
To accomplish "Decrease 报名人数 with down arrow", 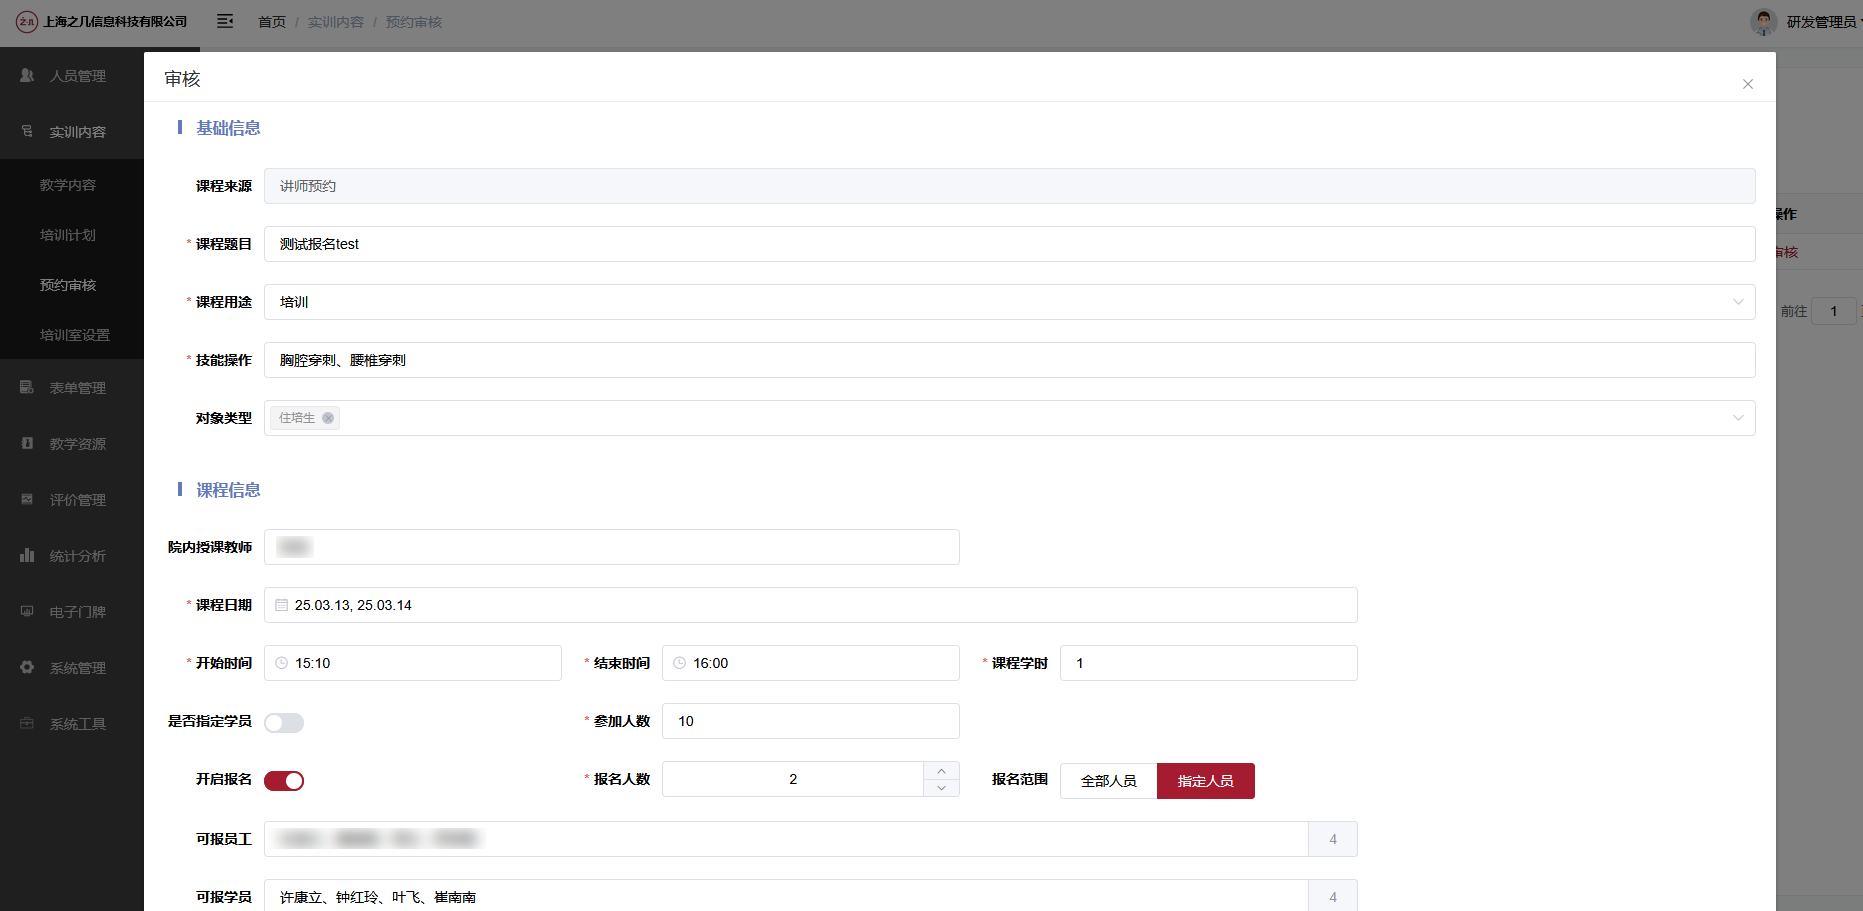I will coord(941,788).
